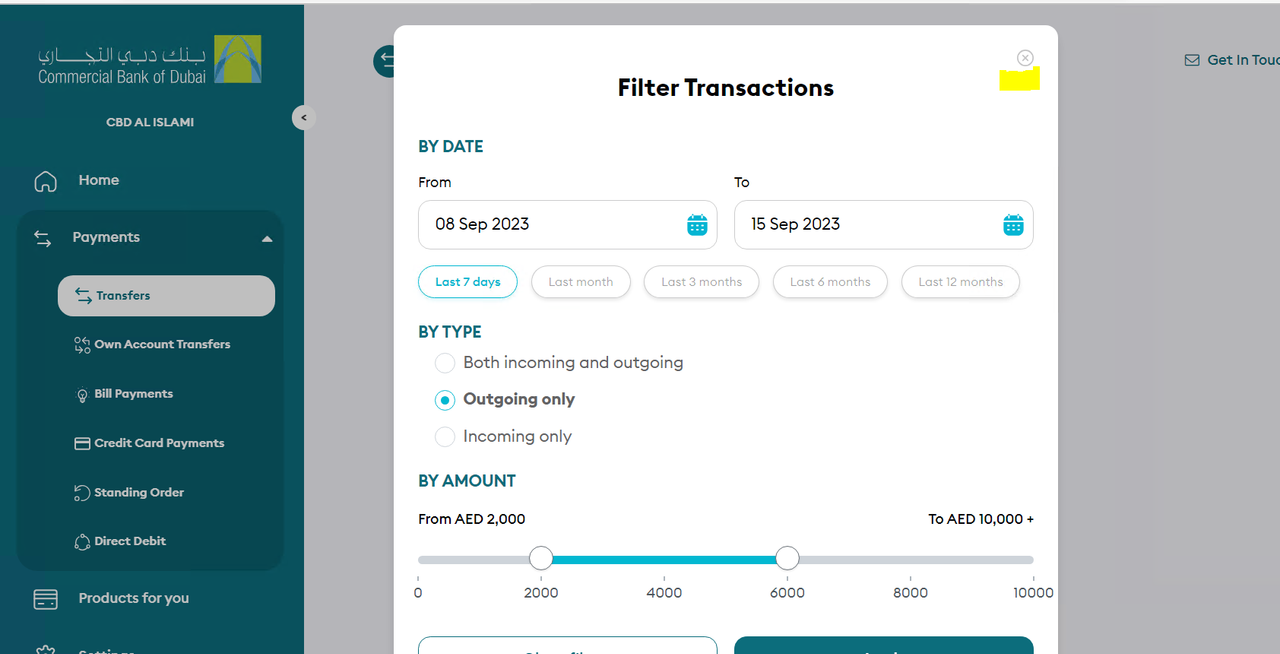Select the Outgoing only radio button
Image resolution: width=1280 pixels, height=654 pixels.
(445, 400)
